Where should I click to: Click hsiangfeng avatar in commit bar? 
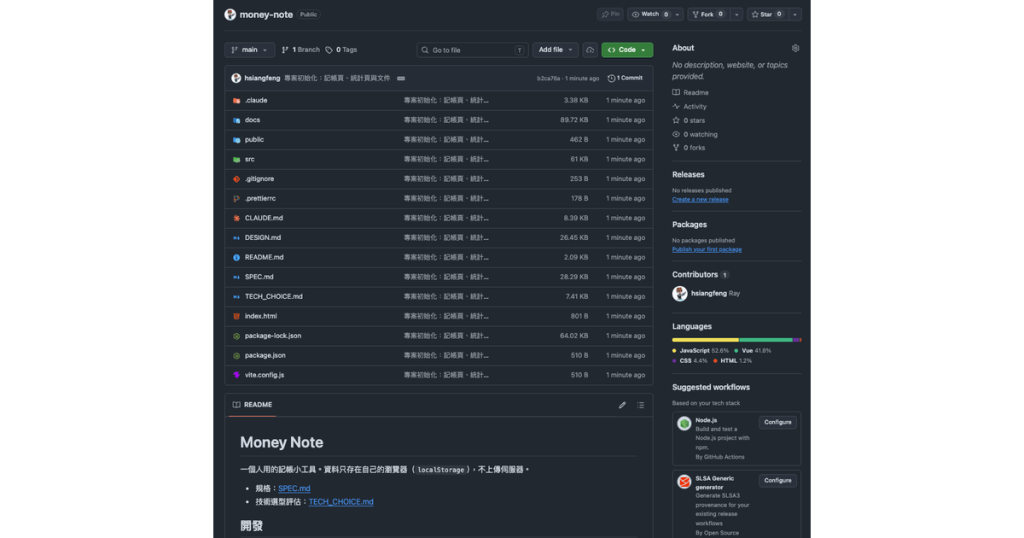[x=236, y=78]
